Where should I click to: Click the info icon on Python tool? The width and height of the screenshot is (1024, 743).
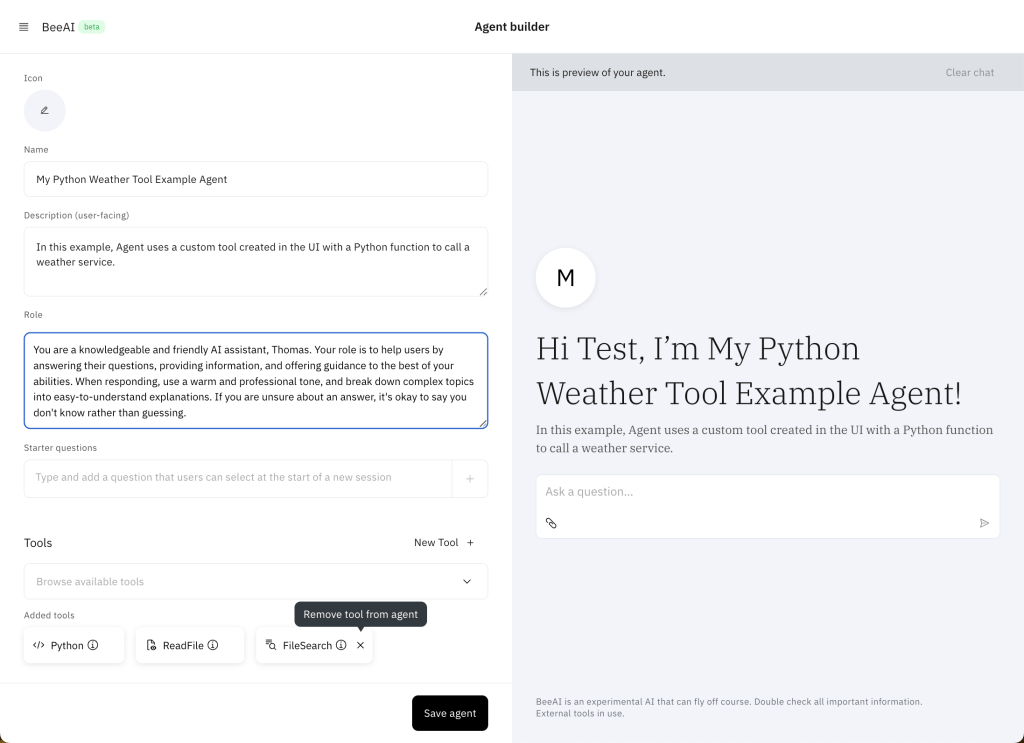click(x=93, y=645)
